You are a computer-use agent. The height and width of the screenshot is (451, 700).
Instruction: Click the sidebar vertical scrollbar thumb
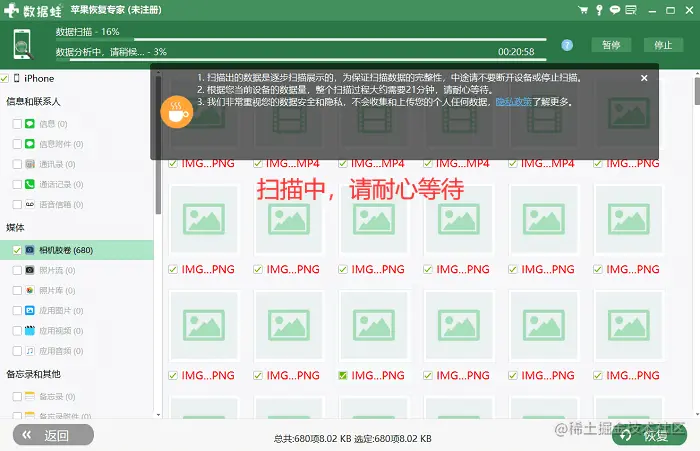click(x=158, y=147)
